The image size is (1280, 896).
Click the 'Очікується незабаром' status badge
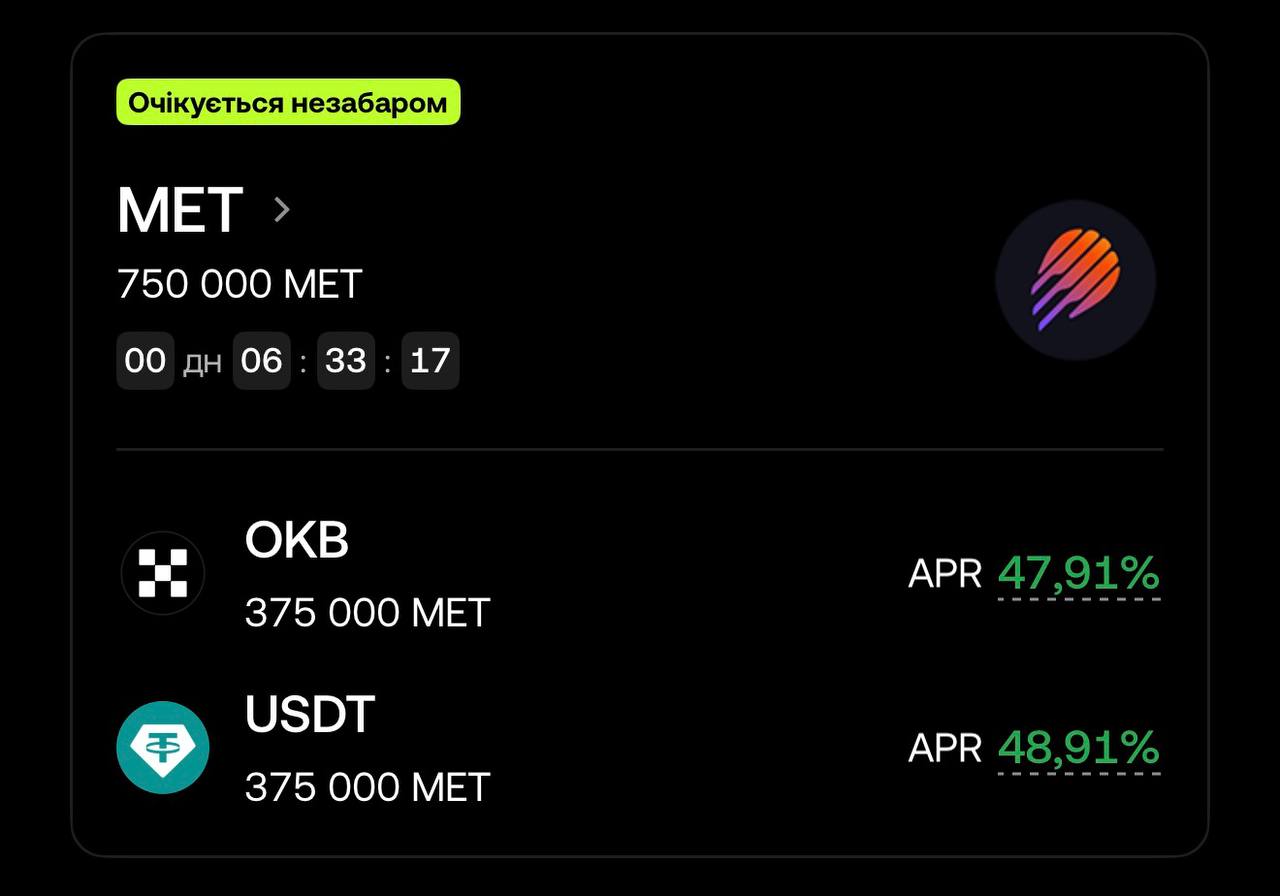(x=288, y=103)
